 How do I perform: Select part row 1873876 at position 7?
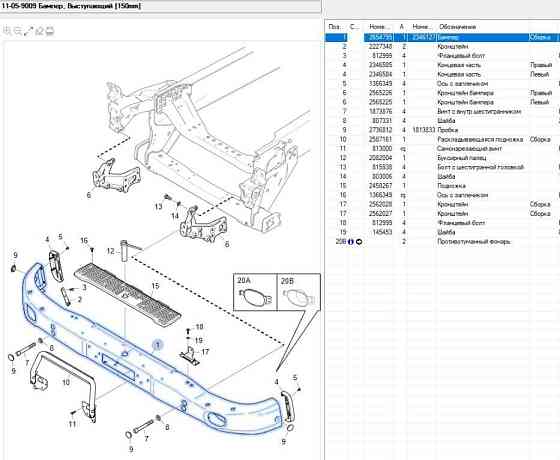tap(442, 111)
